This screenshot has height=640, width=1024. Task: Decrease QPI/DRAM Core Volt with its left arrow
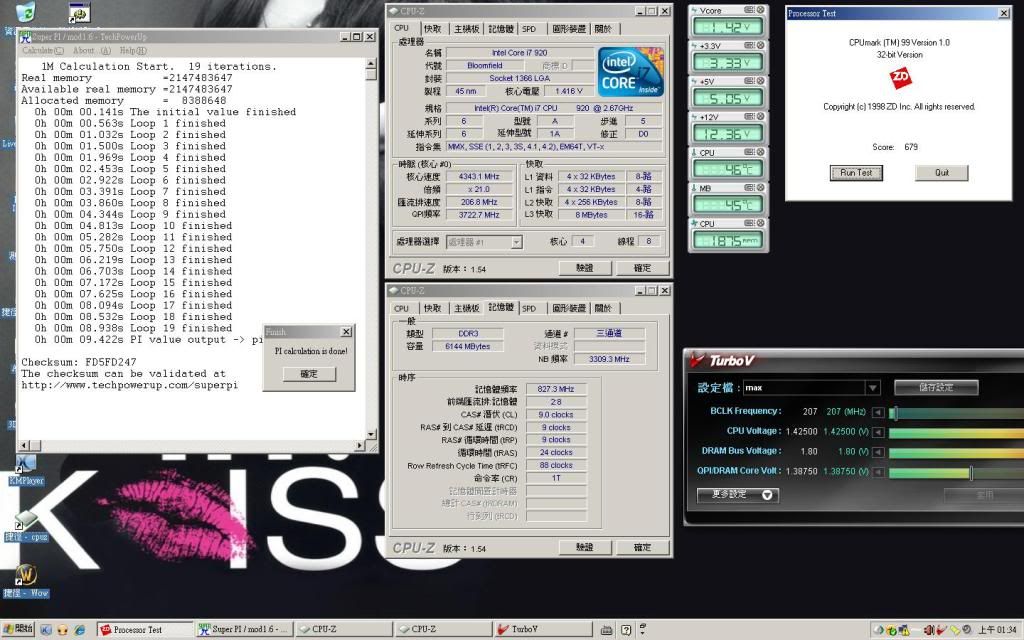878,472
